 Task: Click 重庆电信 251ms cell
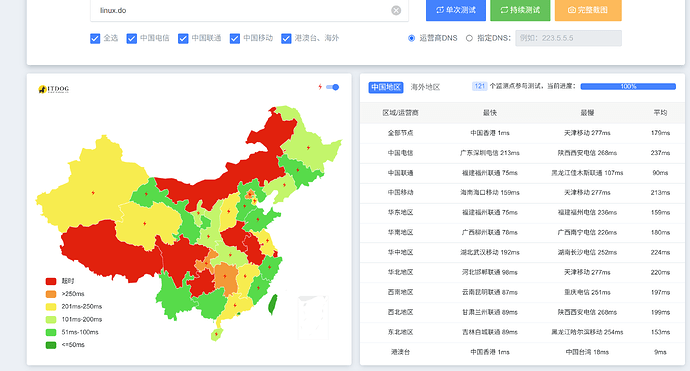click(x=587, y=292)
